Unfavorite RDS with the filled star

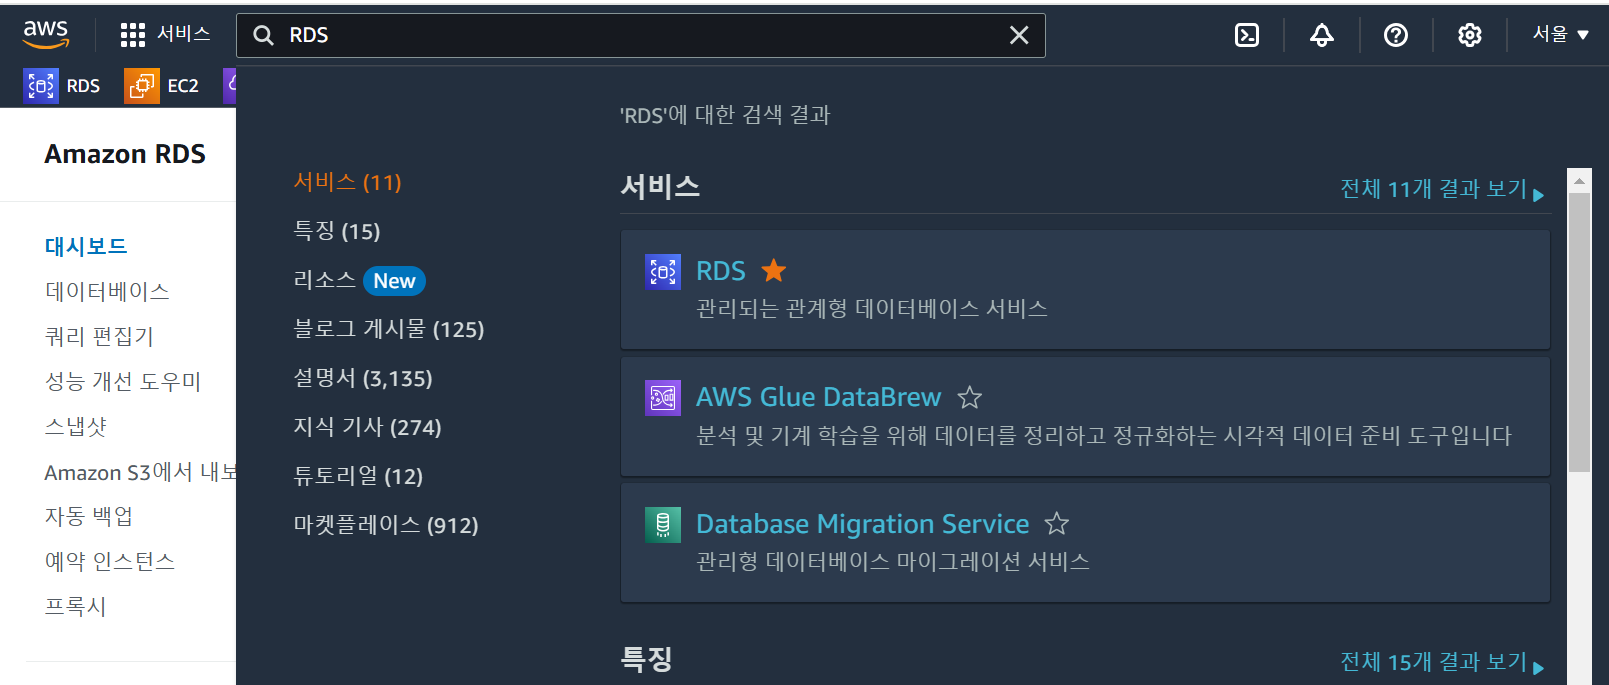click(774, 270)
